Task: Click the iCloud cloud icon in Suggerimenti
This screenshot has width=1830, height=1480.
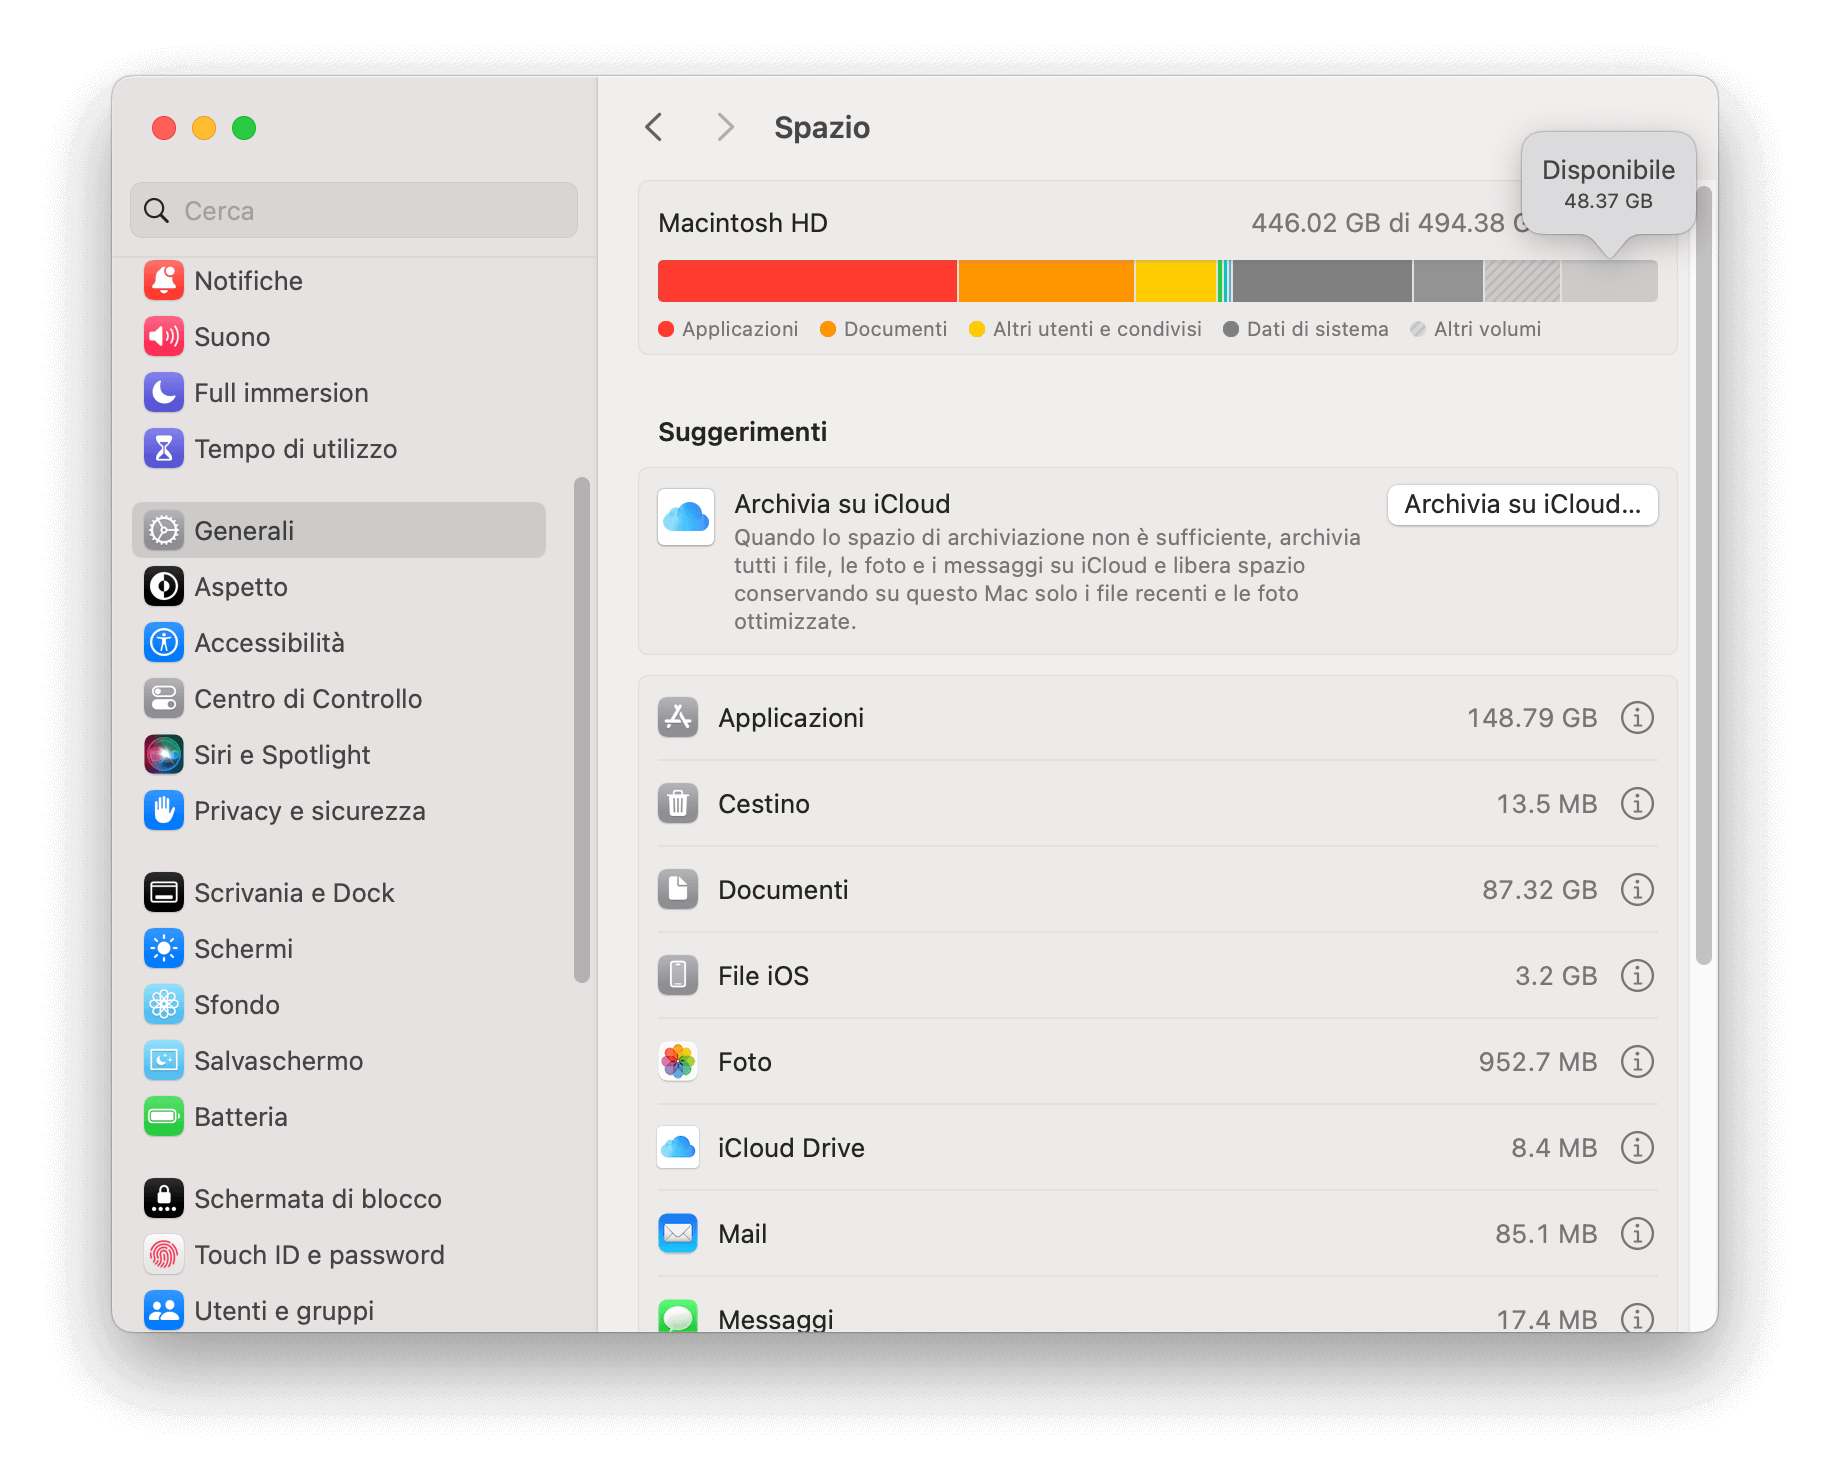Action: coord(686,517)
